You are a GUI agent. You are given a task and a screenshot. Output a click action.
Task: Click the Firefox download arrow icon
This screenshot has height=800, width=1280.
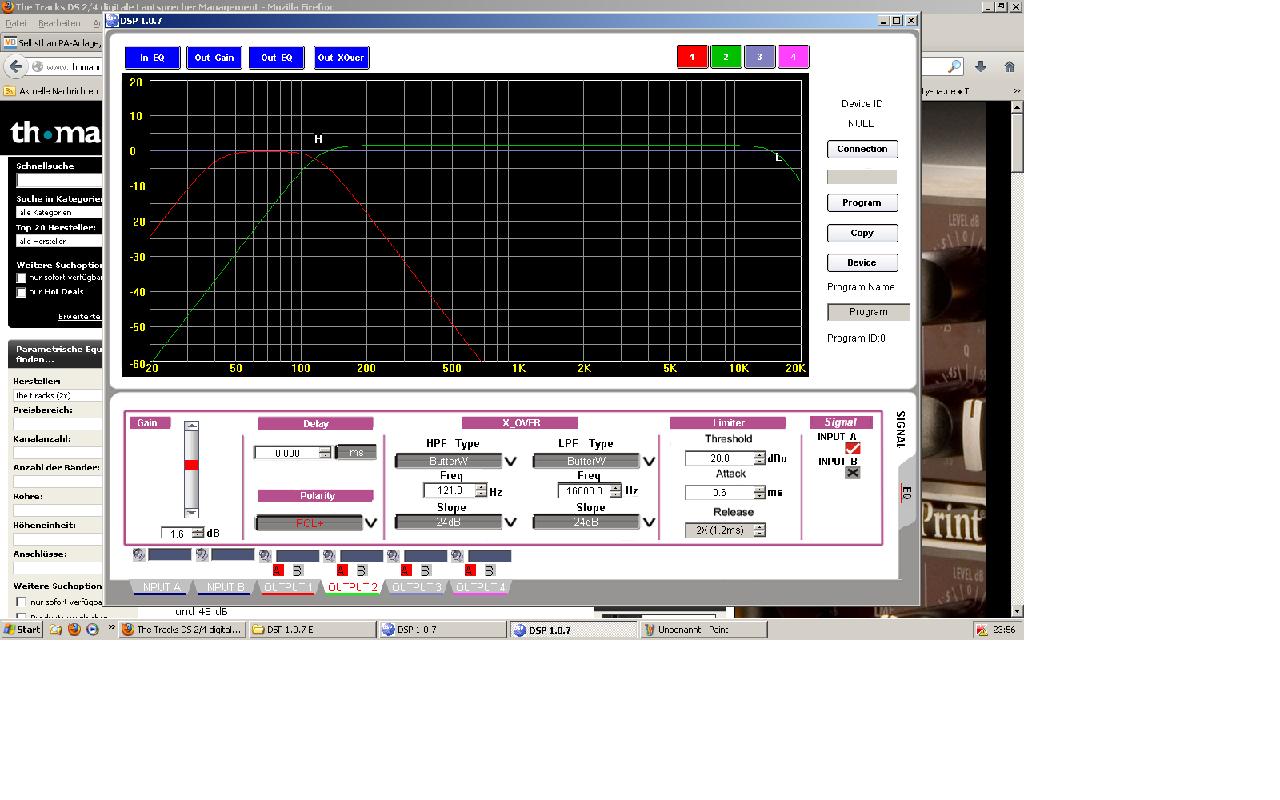(981, 67)
